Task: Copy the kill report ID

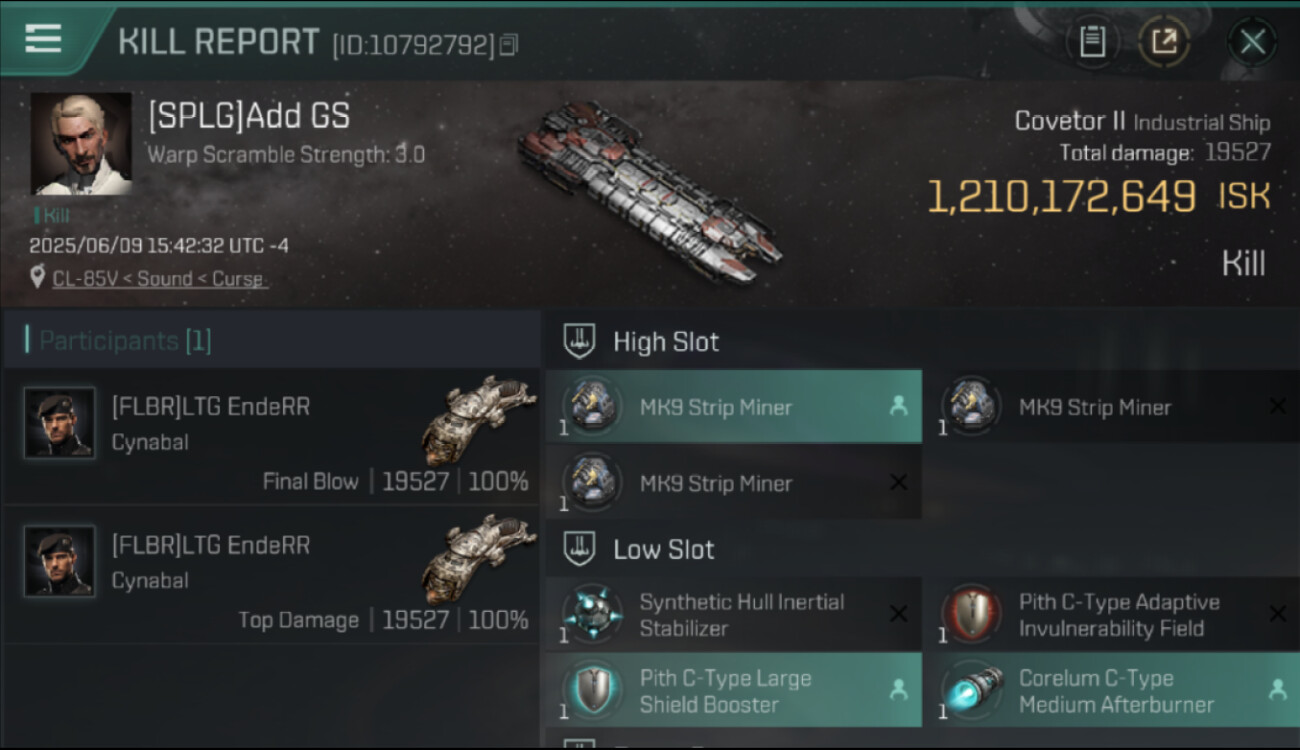Action: point(509,45)
